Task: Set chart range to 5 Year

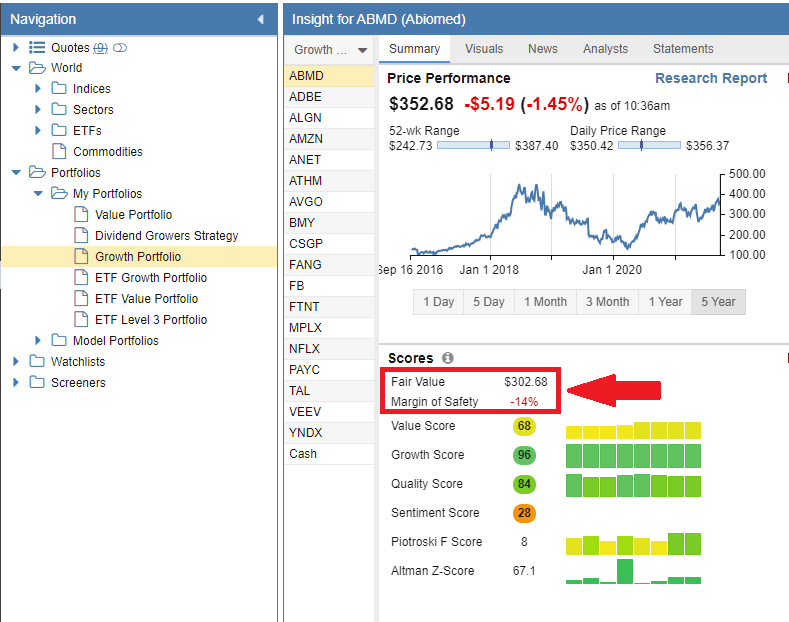Action: coord(718,302)
